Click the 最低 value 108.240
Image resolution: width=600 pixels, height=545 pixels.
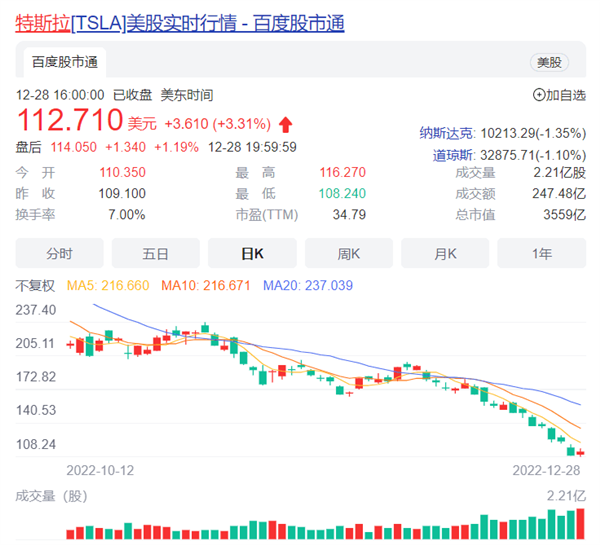[342, 194]
